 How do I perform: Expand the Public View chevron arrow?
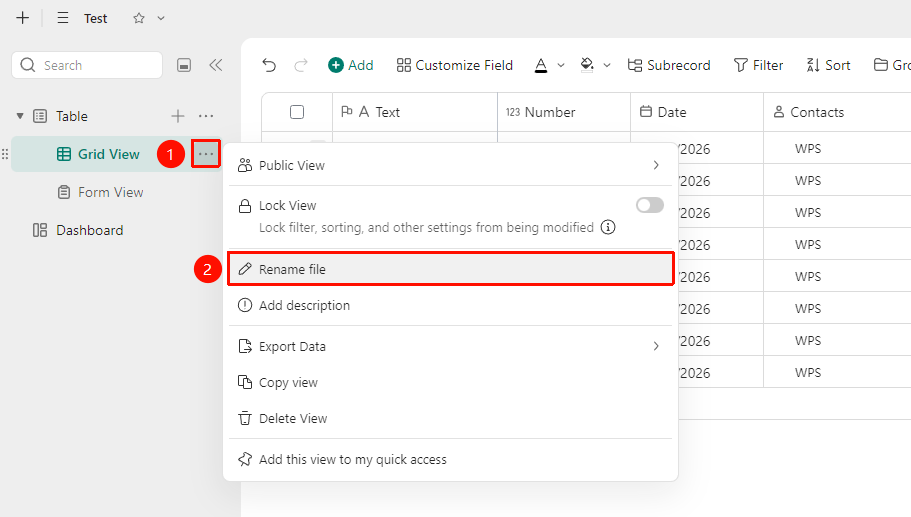tap(656, 166)
